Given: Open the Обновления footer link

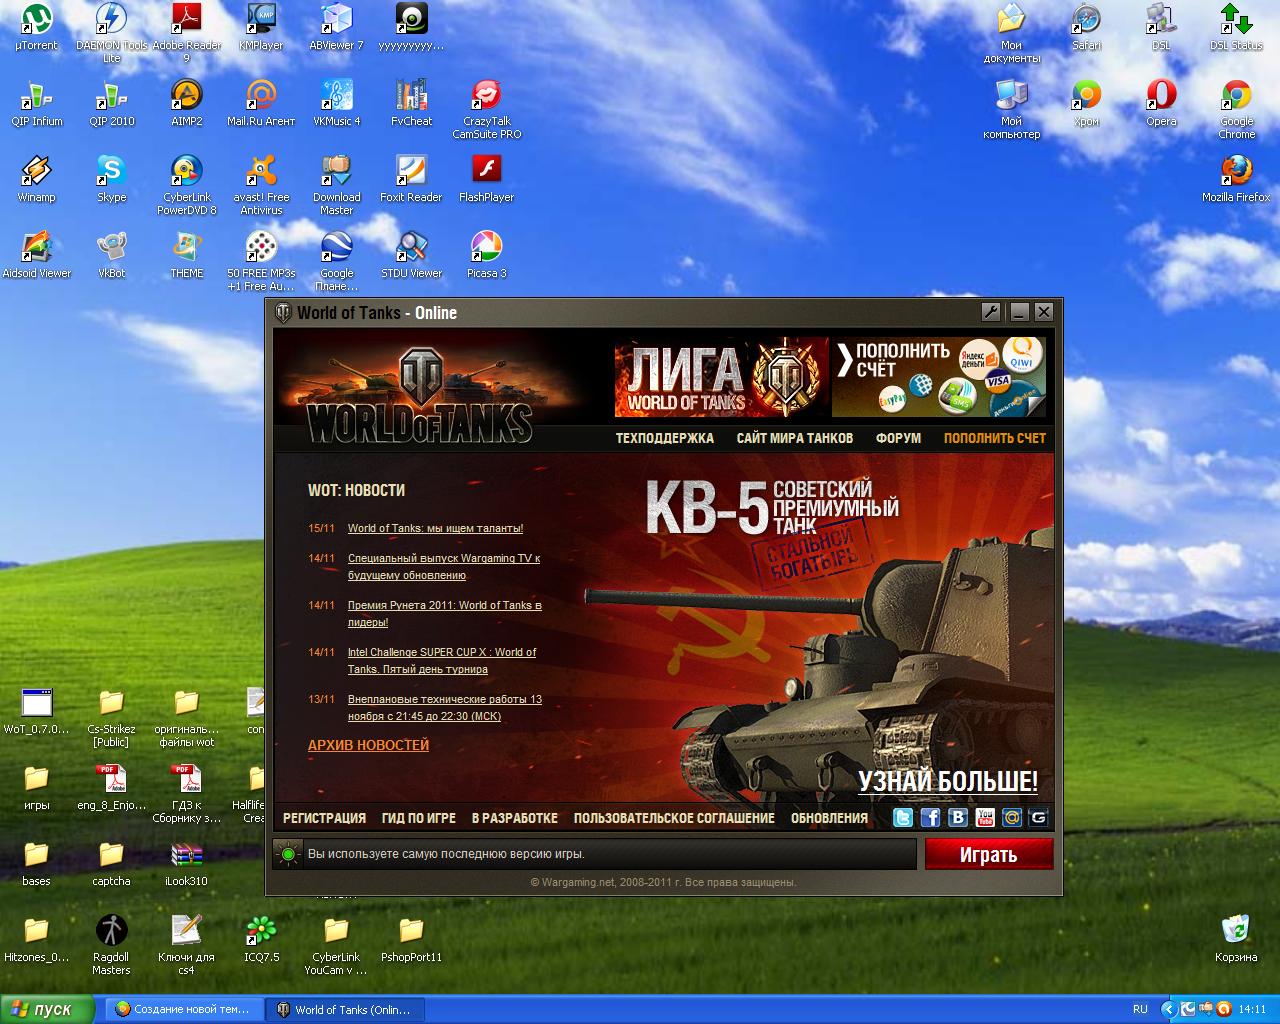Looking at the screenshot, I should (x=829, y=818).
